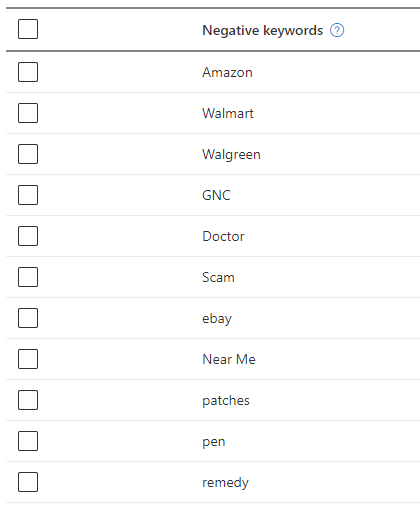Click the GNC keyword text

(x=216, y=195)
